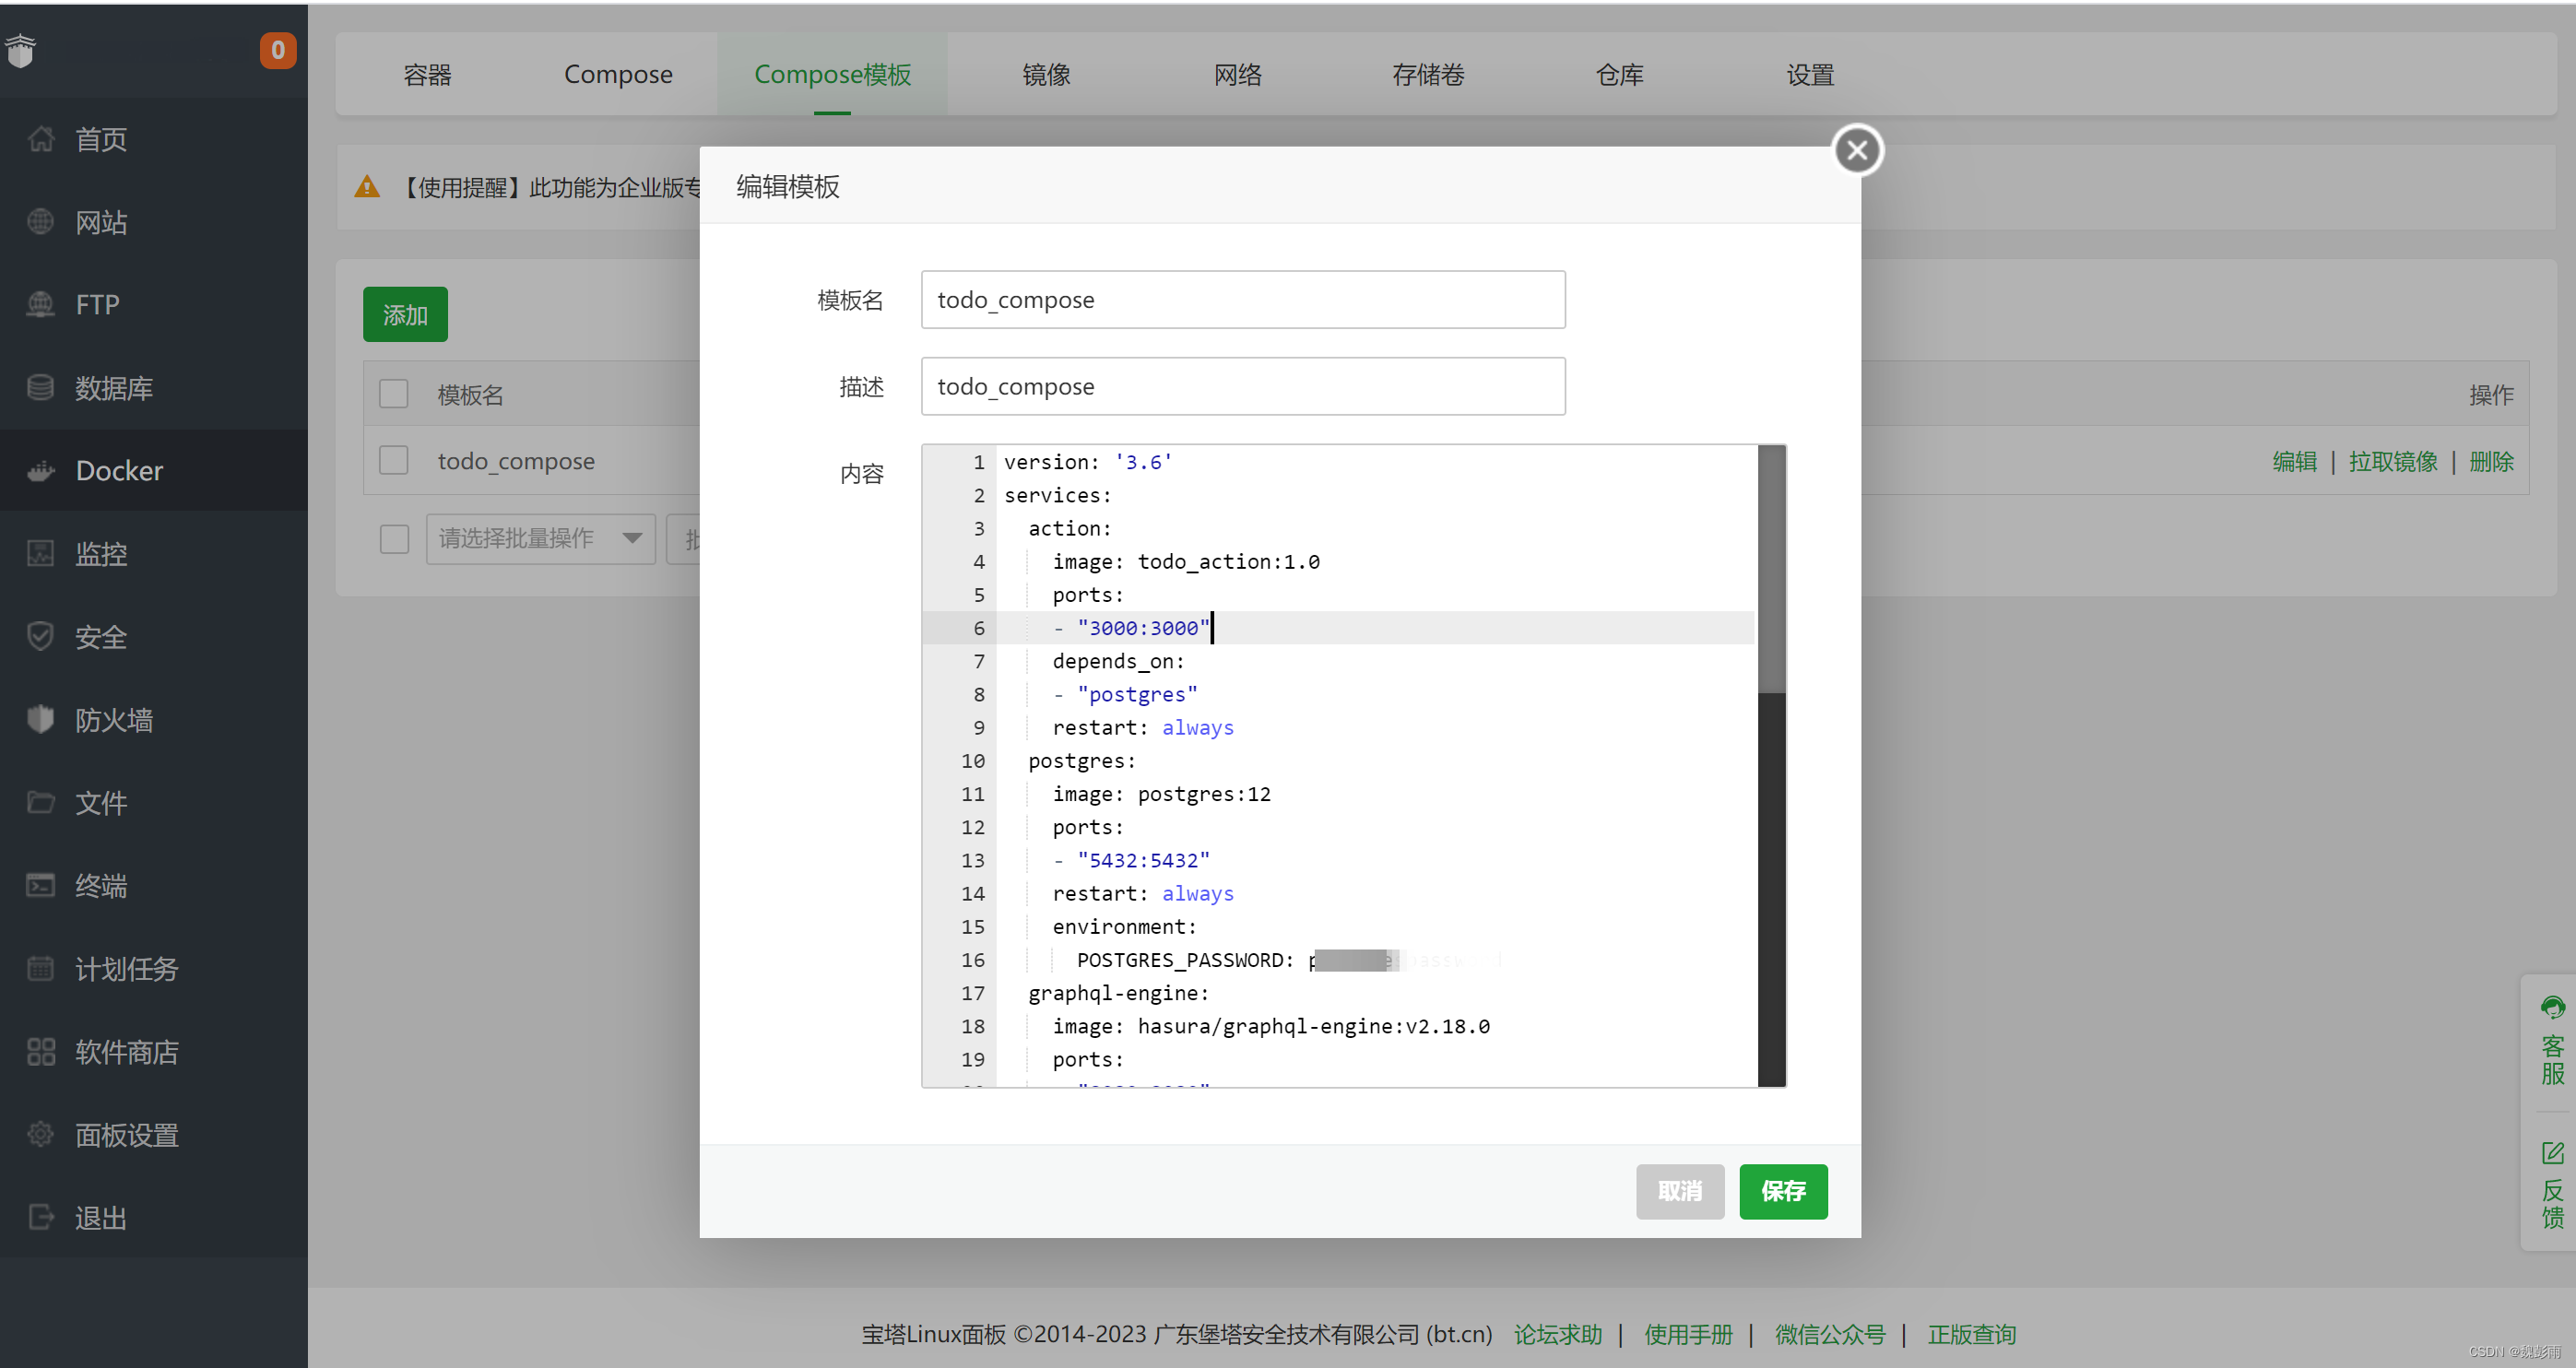Tick the todo_compose row checkbox
The width and height of the screenshot is (2576, 1368).
click(x=394, y=461)
